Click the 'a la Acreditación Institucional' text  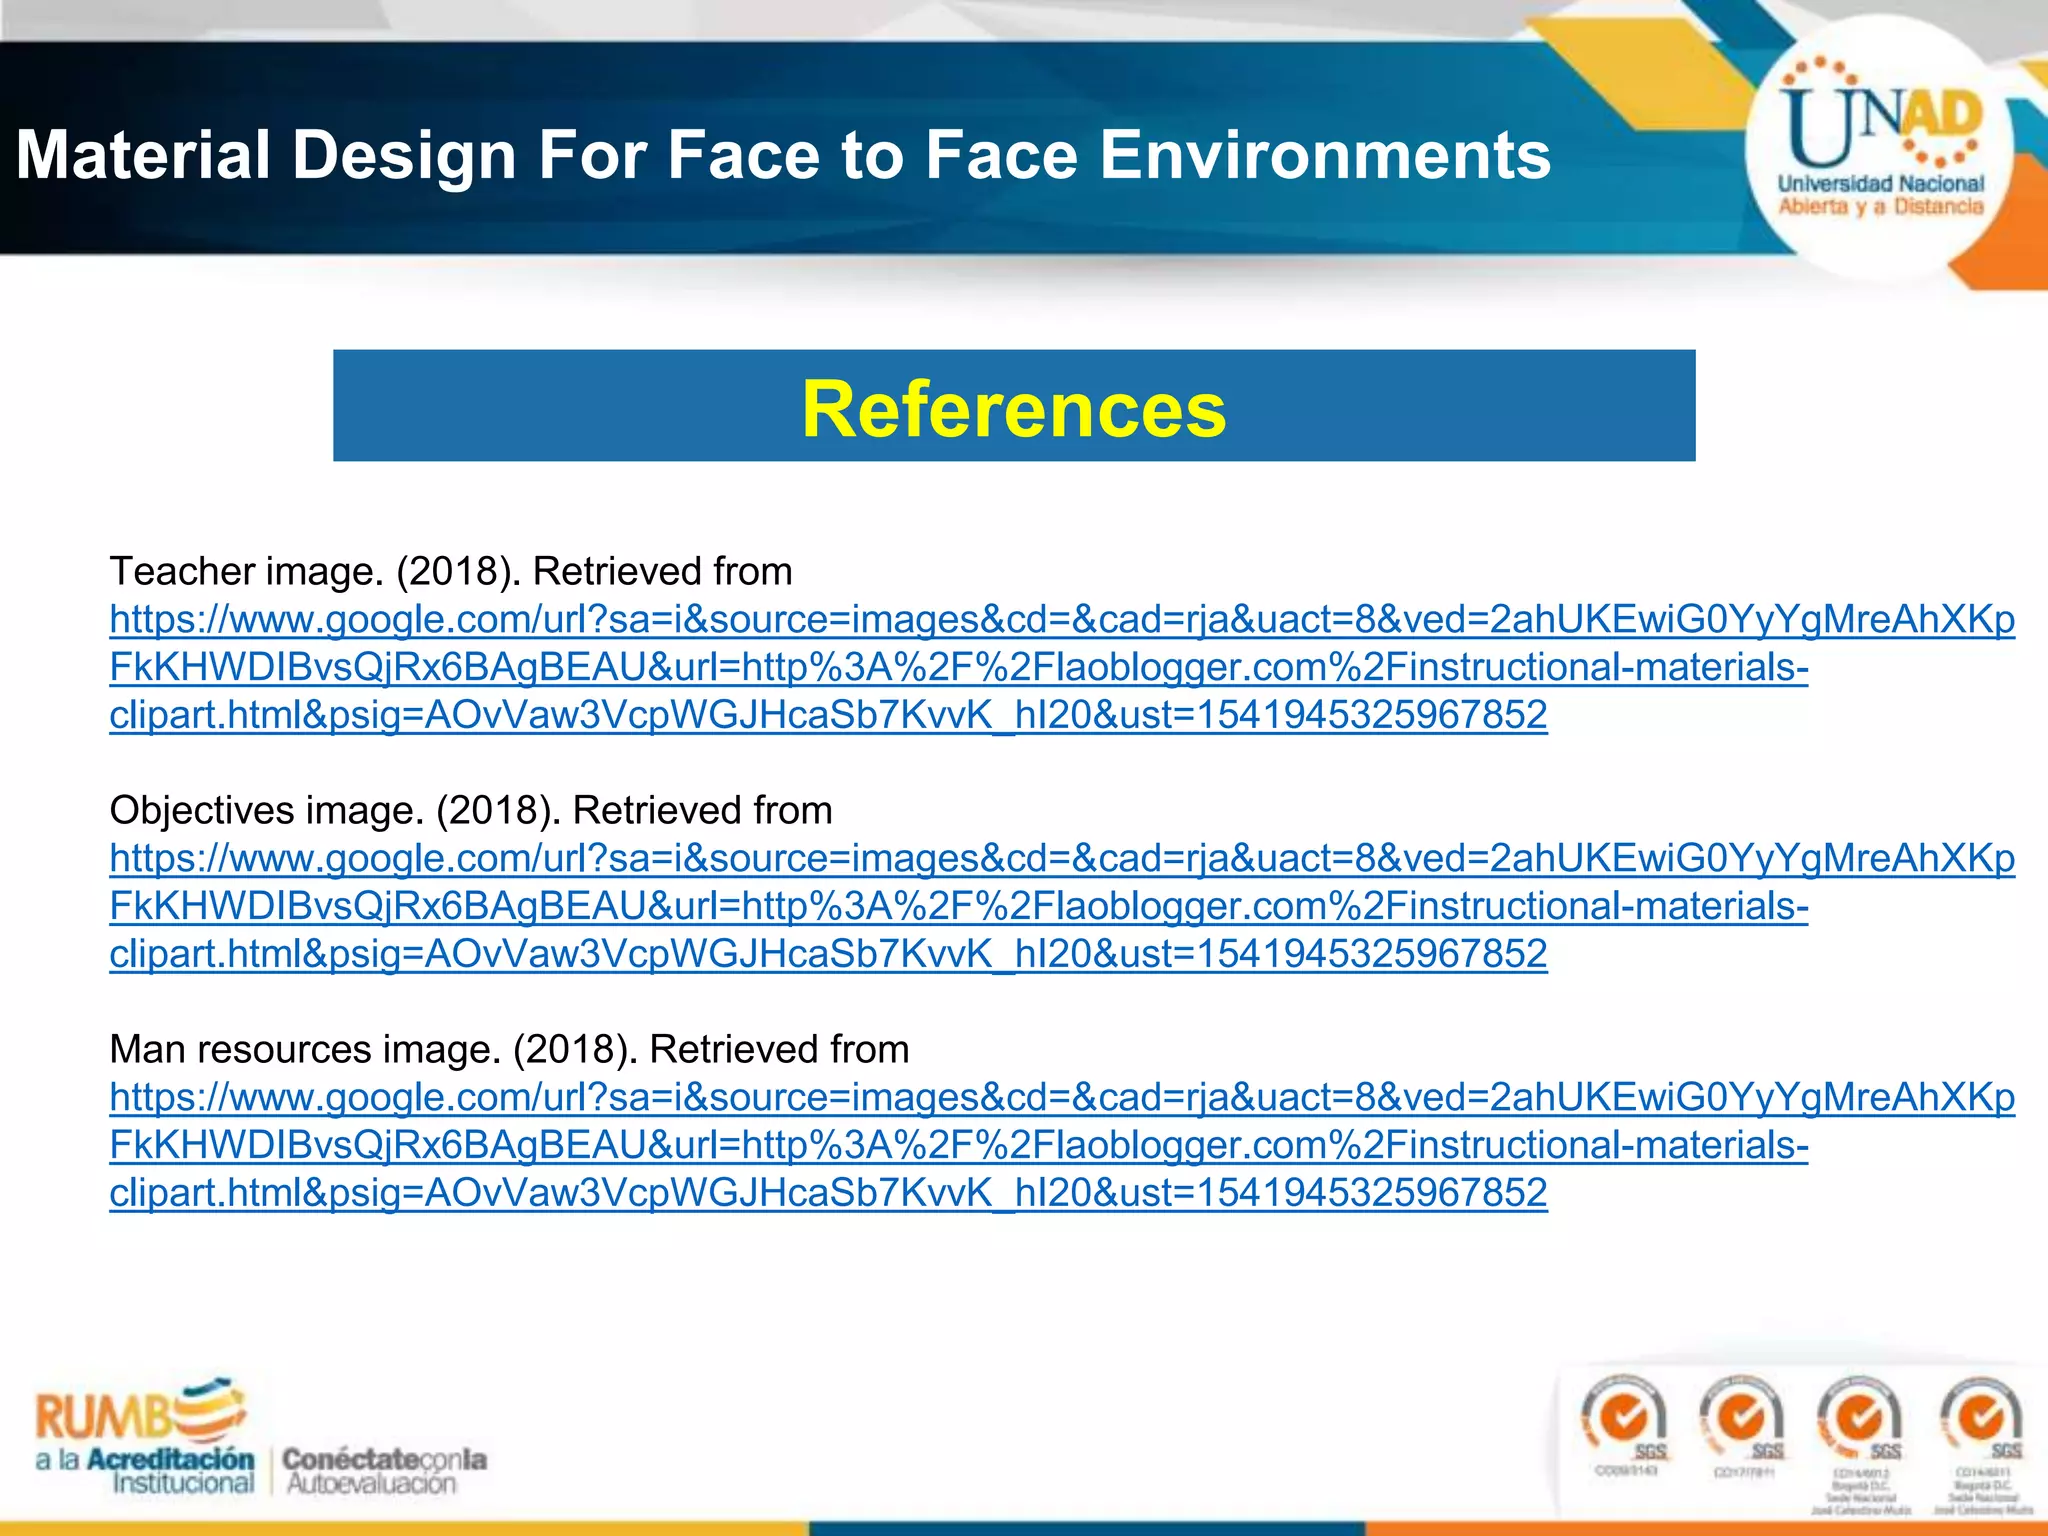tap(145, 1471)
